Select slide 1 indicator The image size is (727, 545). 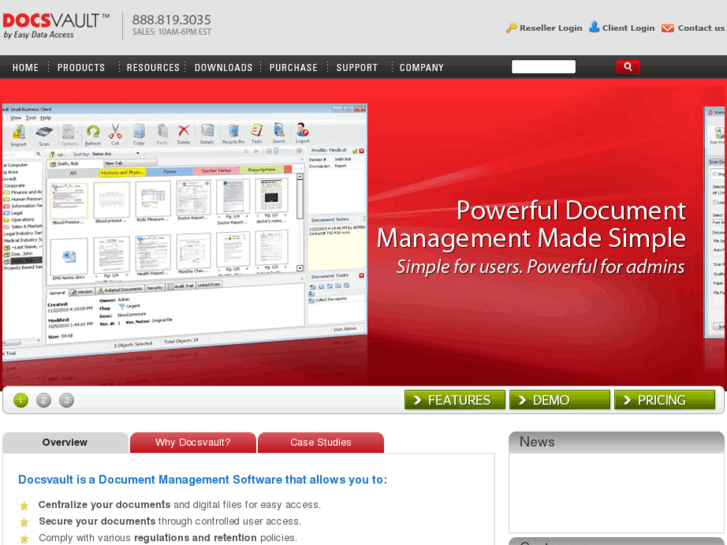pos(21,400)
